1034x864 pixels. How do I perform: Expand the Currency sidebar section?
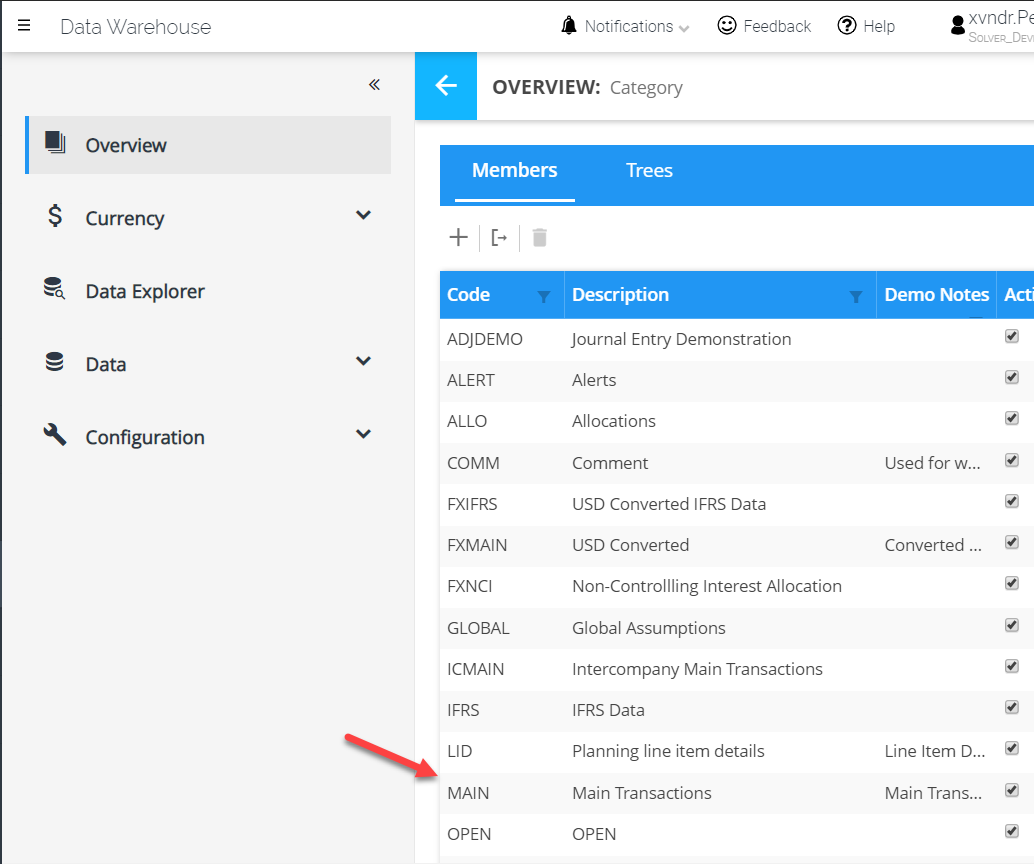point(364,216)
